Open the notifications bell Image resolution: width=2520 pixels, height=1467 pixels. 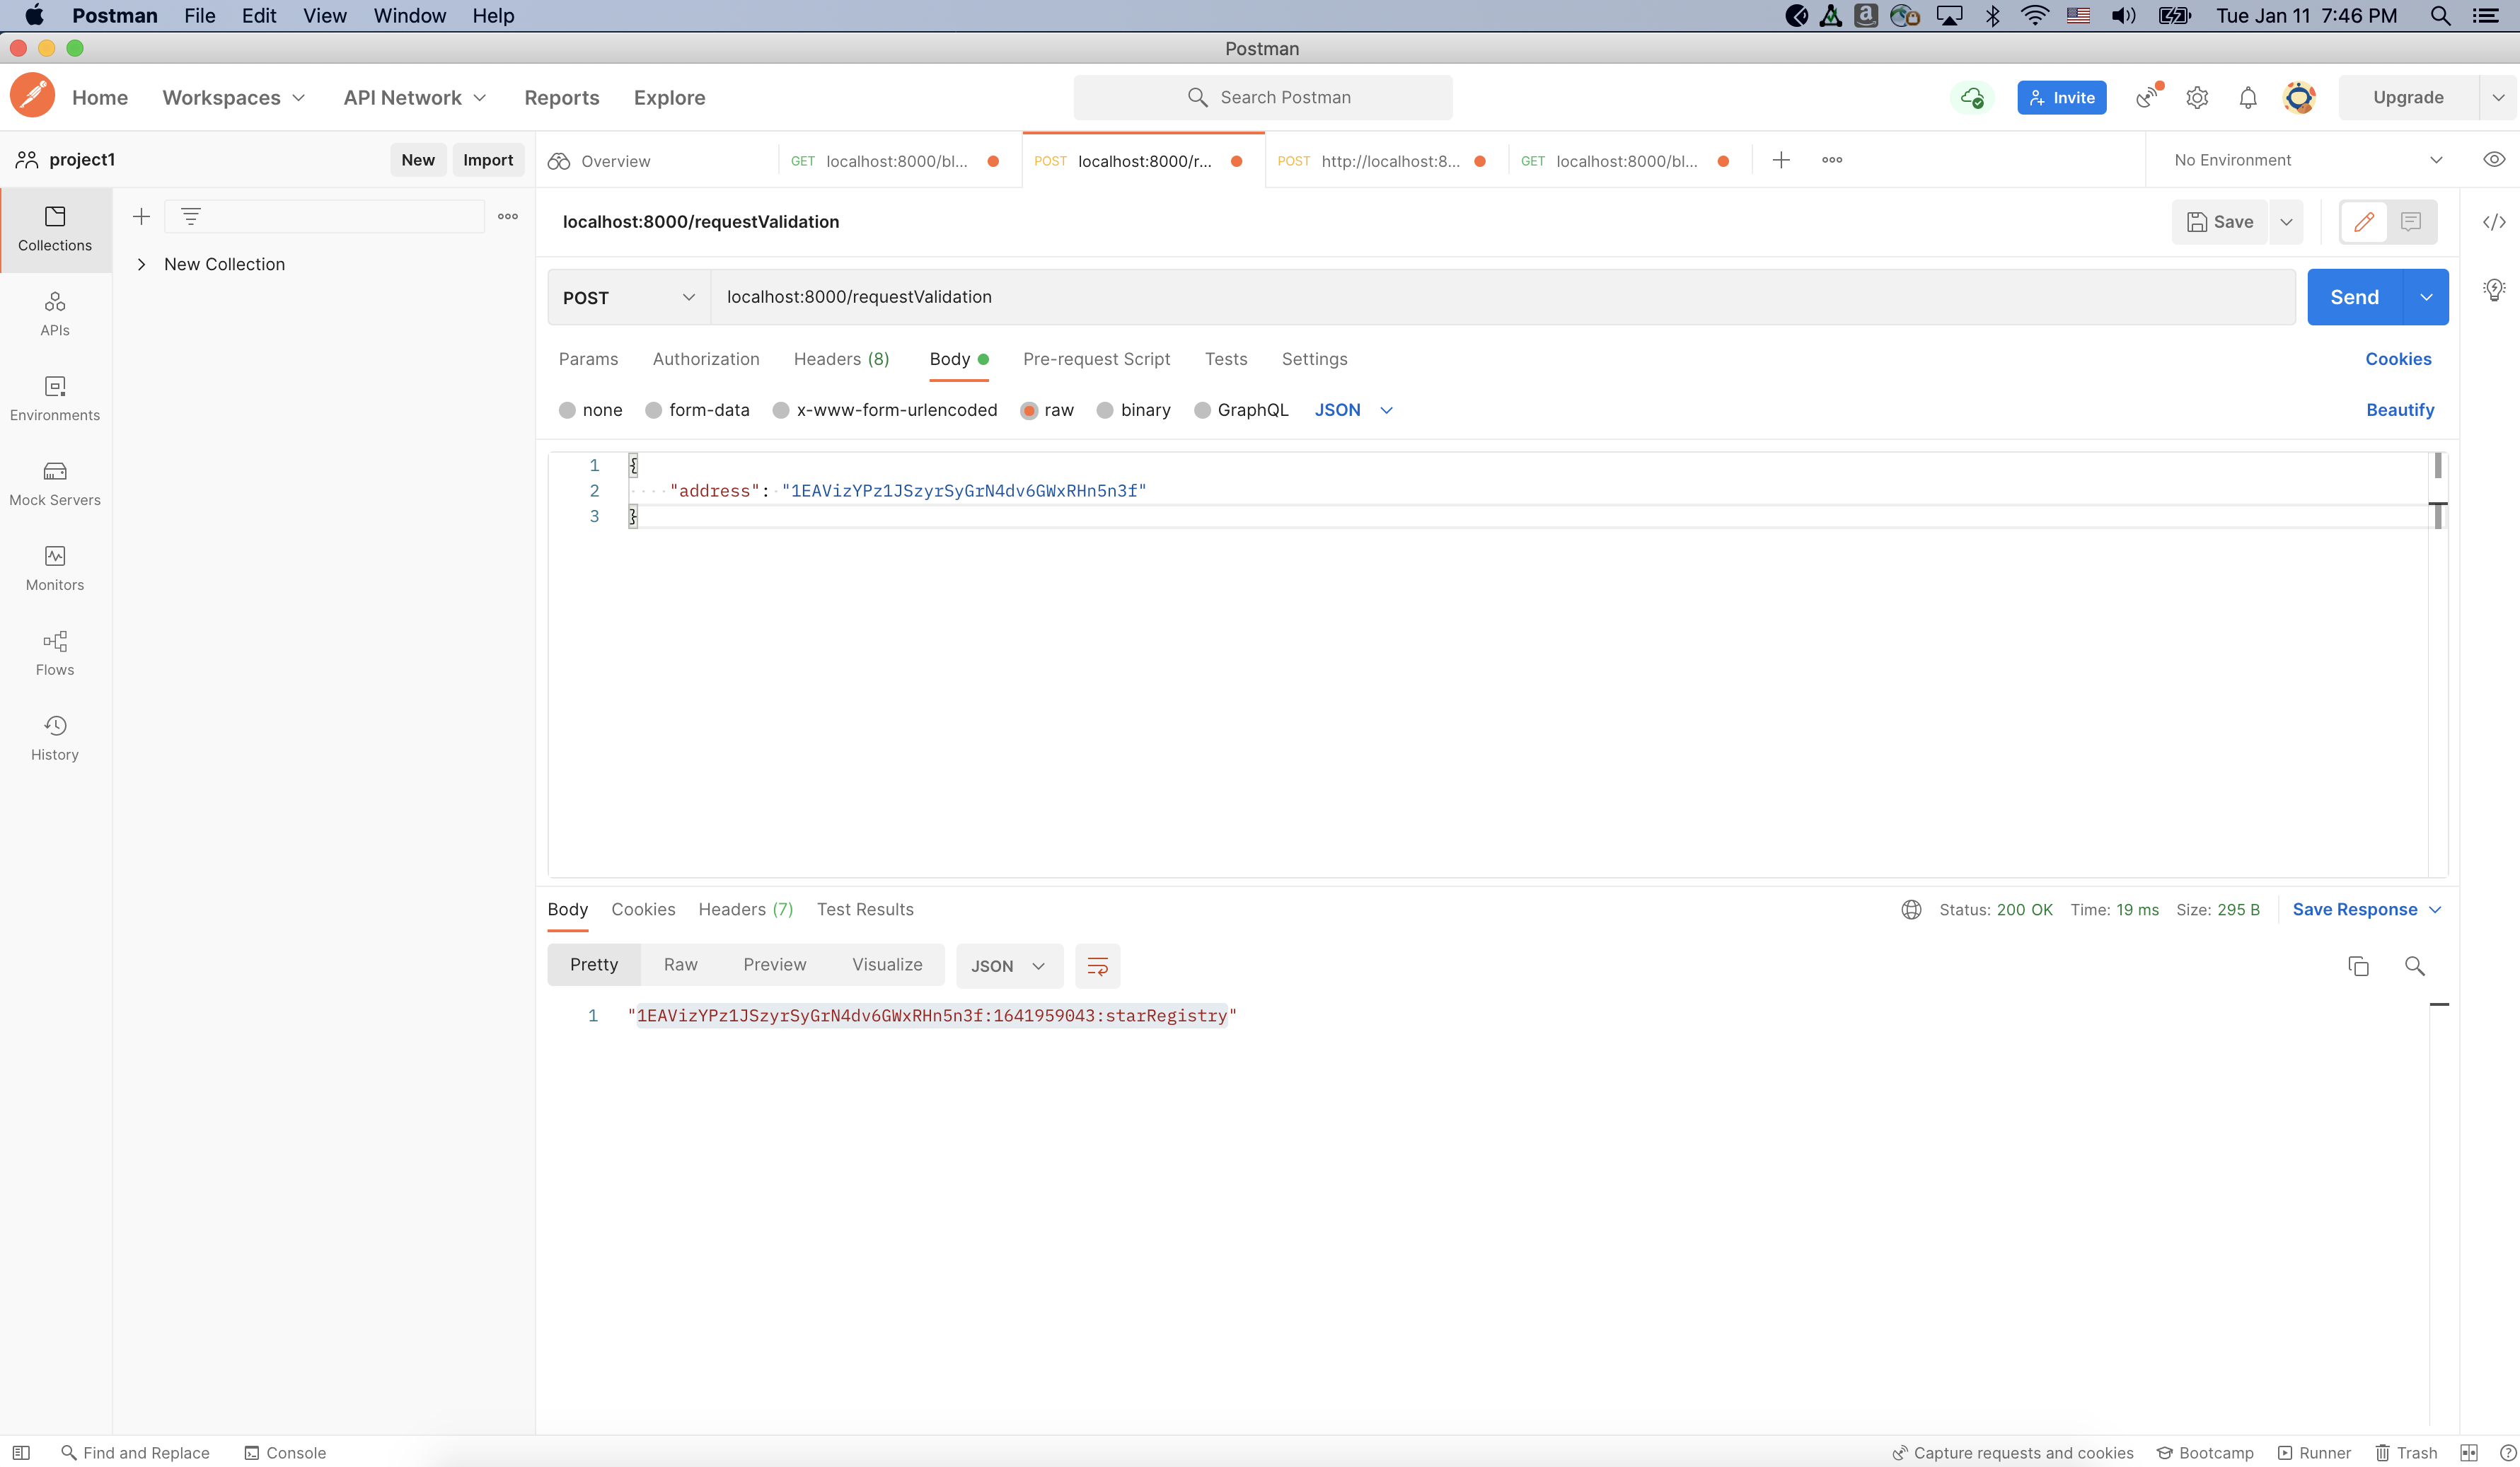point(2248,97)
